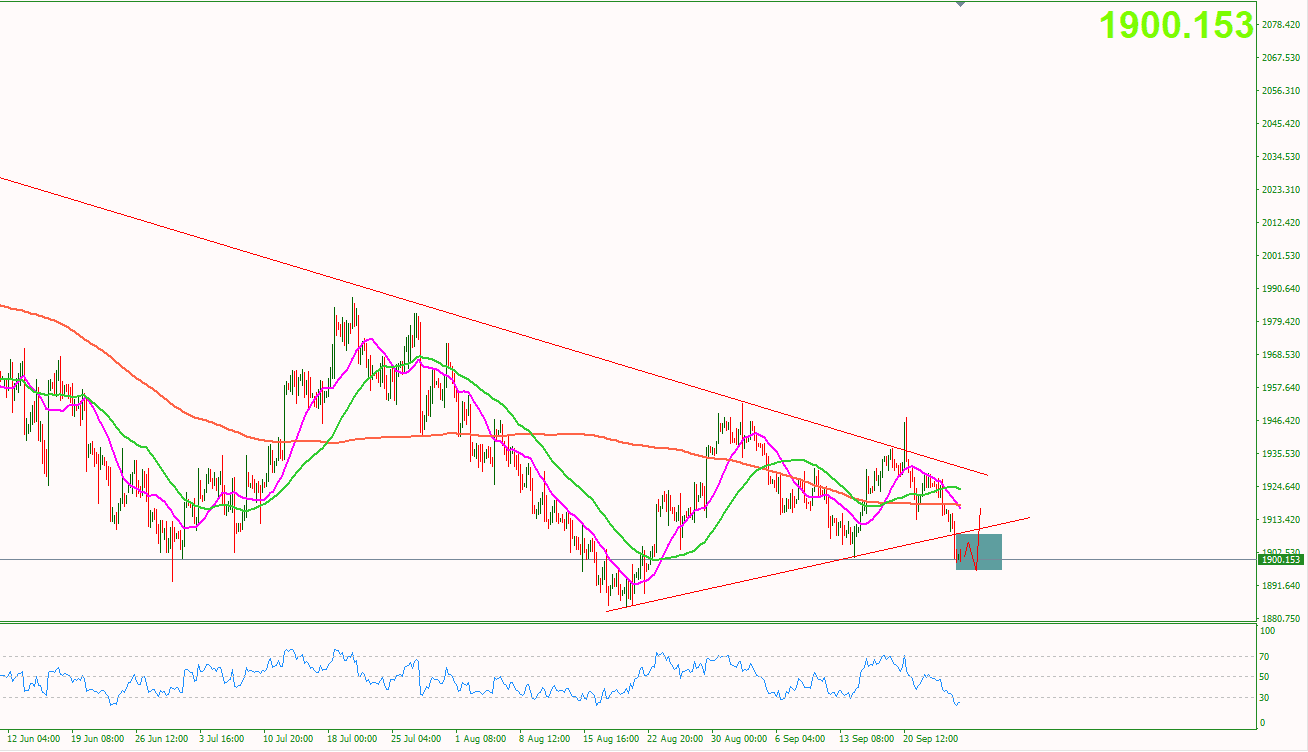Click the 30 Aug 00:00 time label
Screen dimensions: 1308x752
(x=739, y=739)
